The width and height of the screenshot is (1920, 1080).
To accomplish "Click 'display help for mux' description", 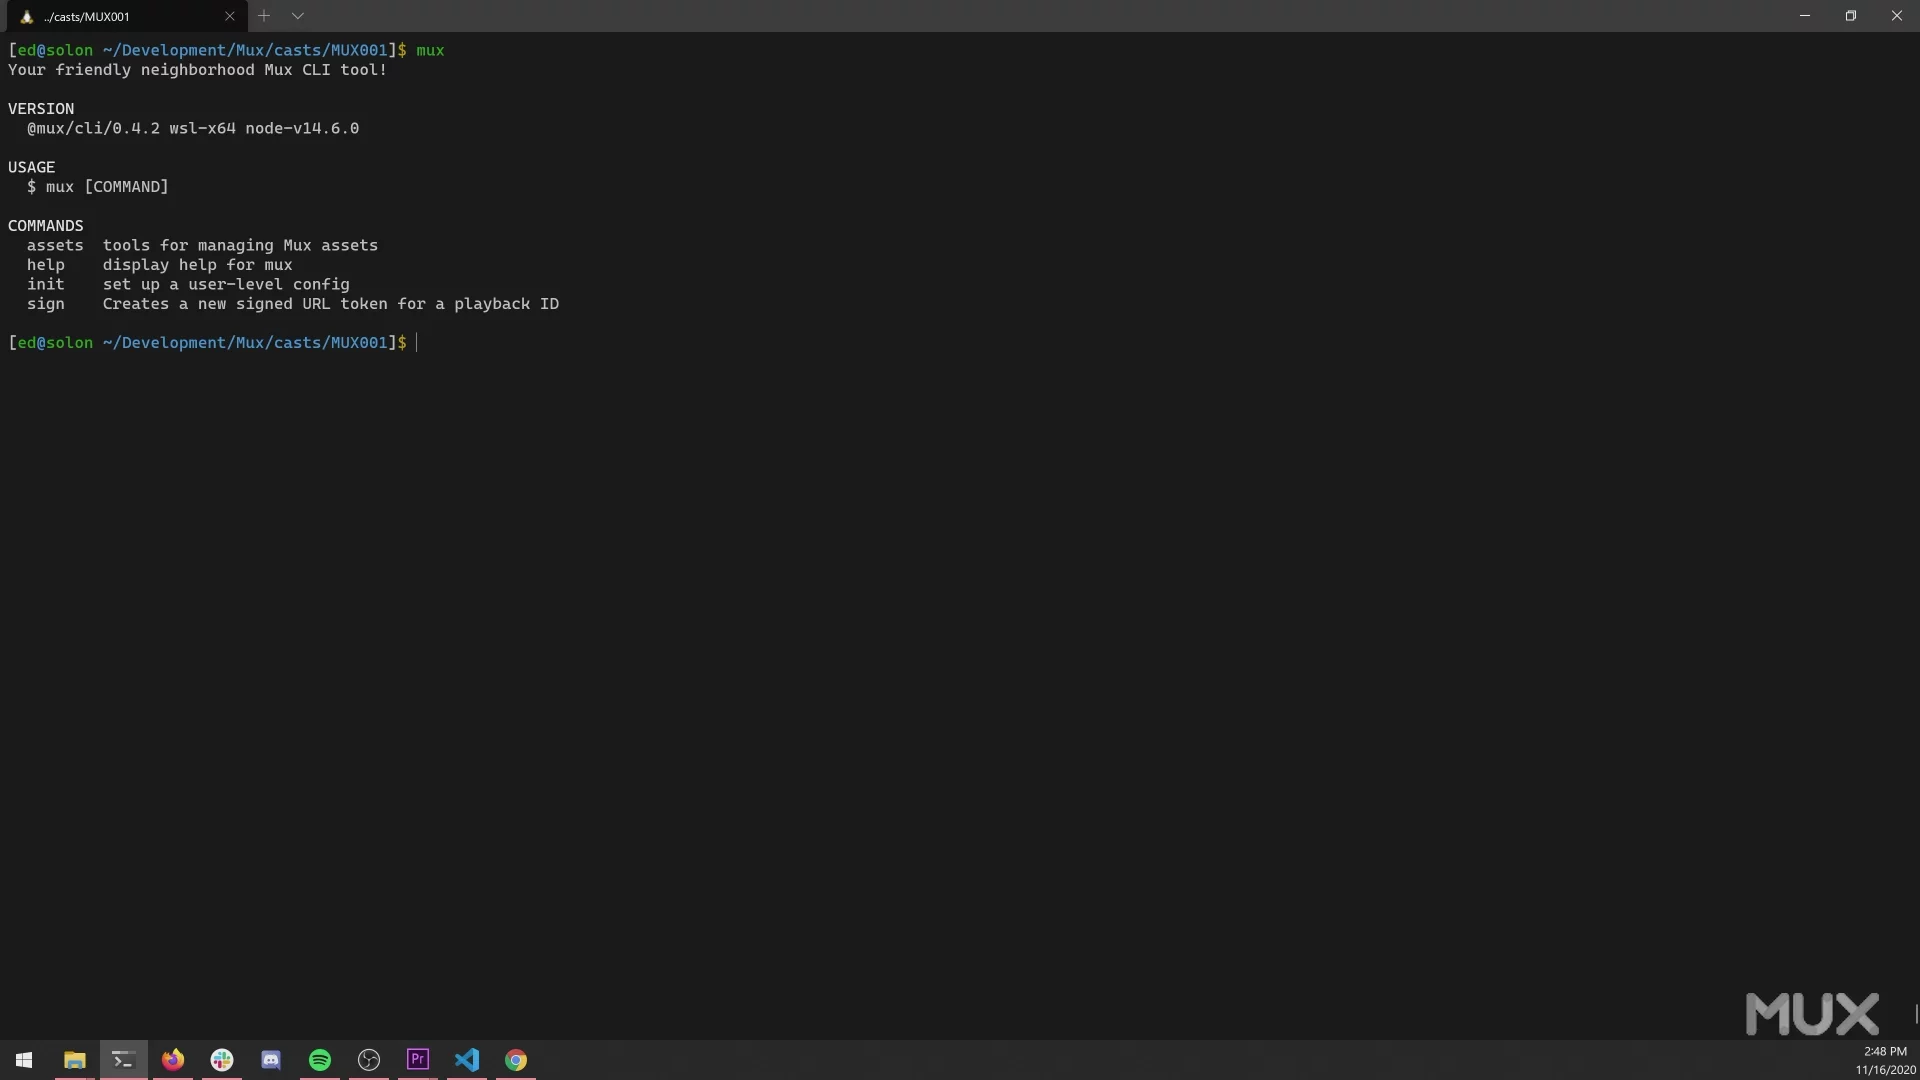I will [x=197, y=265].
